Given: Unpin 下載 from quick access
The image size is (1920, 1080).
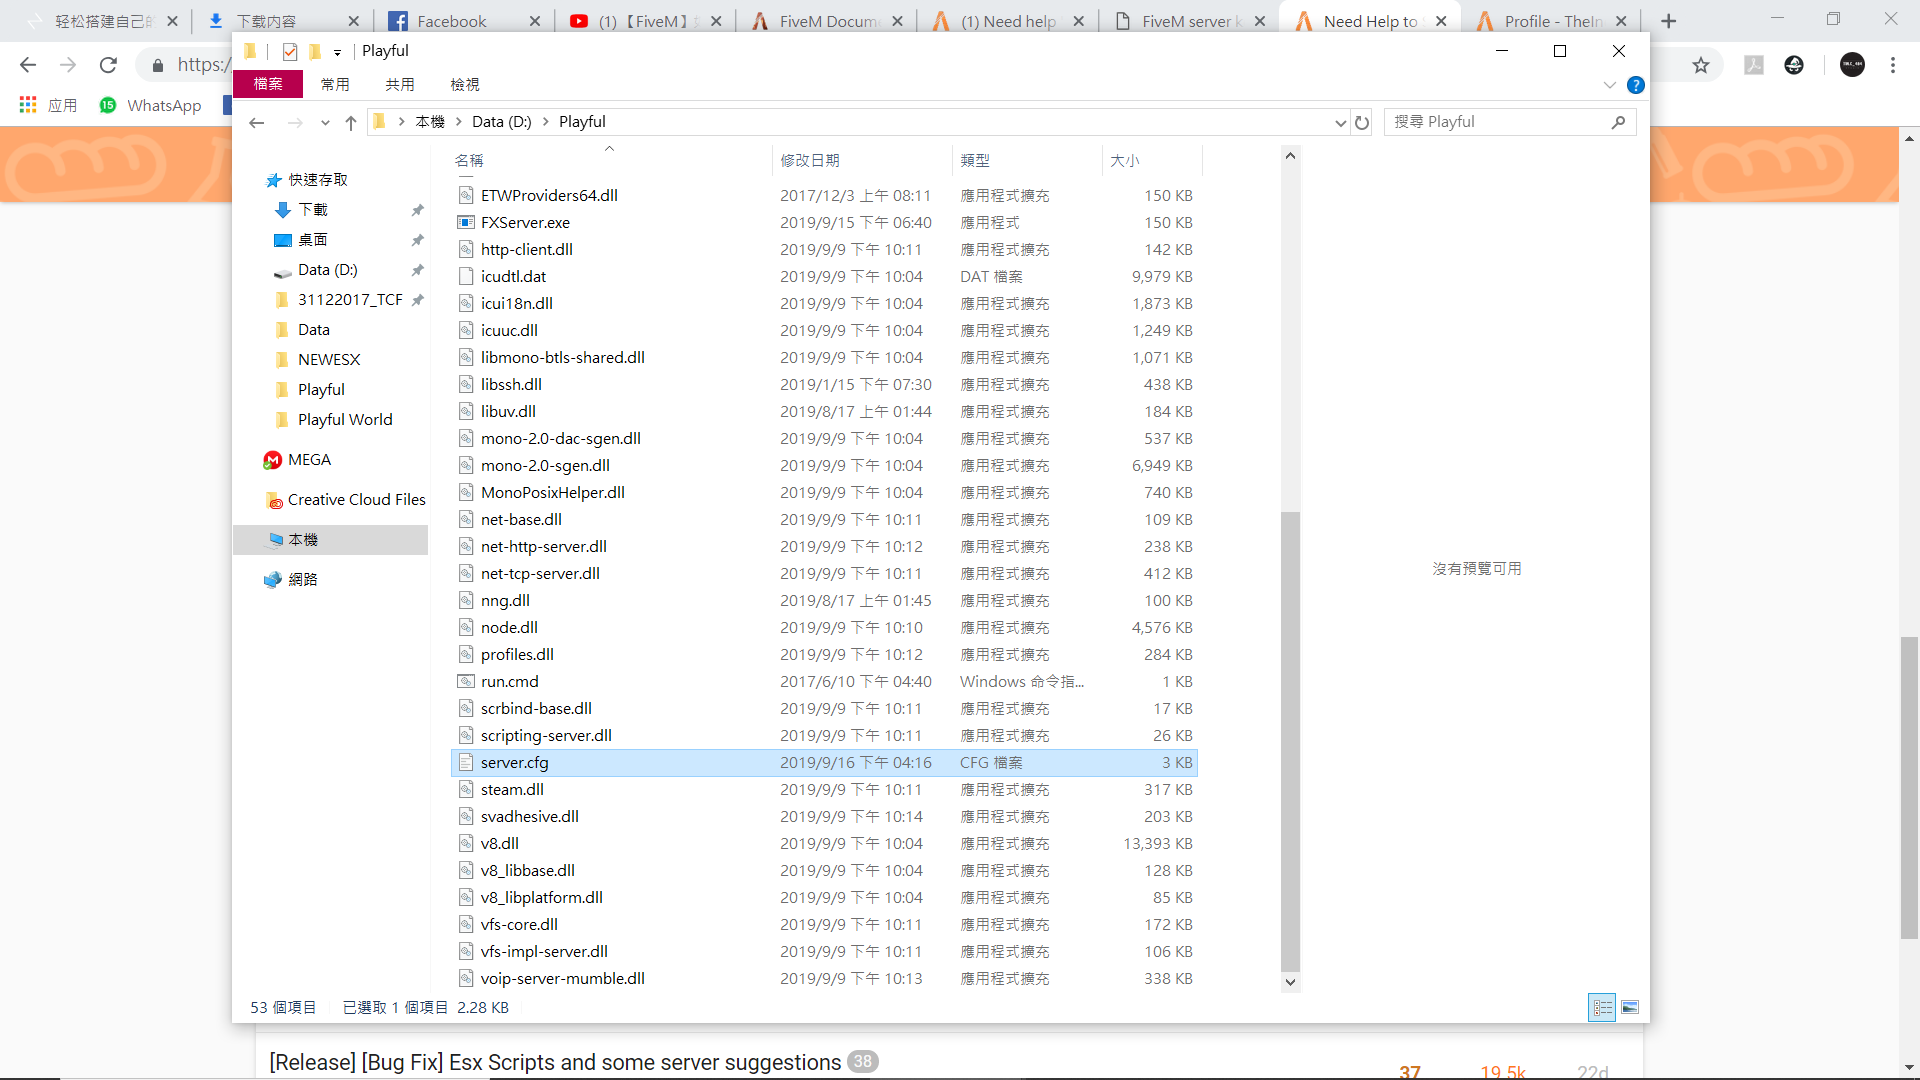Looking at the screenshot, I should pos(418,210).
